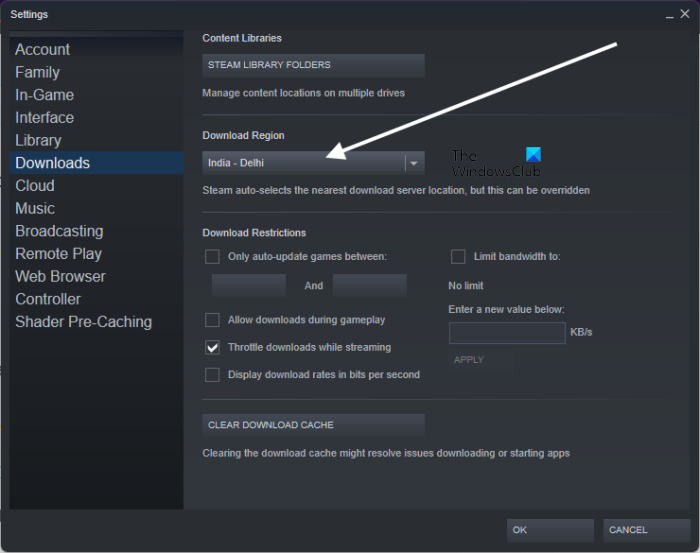
Task: Open the Account settings section
Action: point(42,50)
